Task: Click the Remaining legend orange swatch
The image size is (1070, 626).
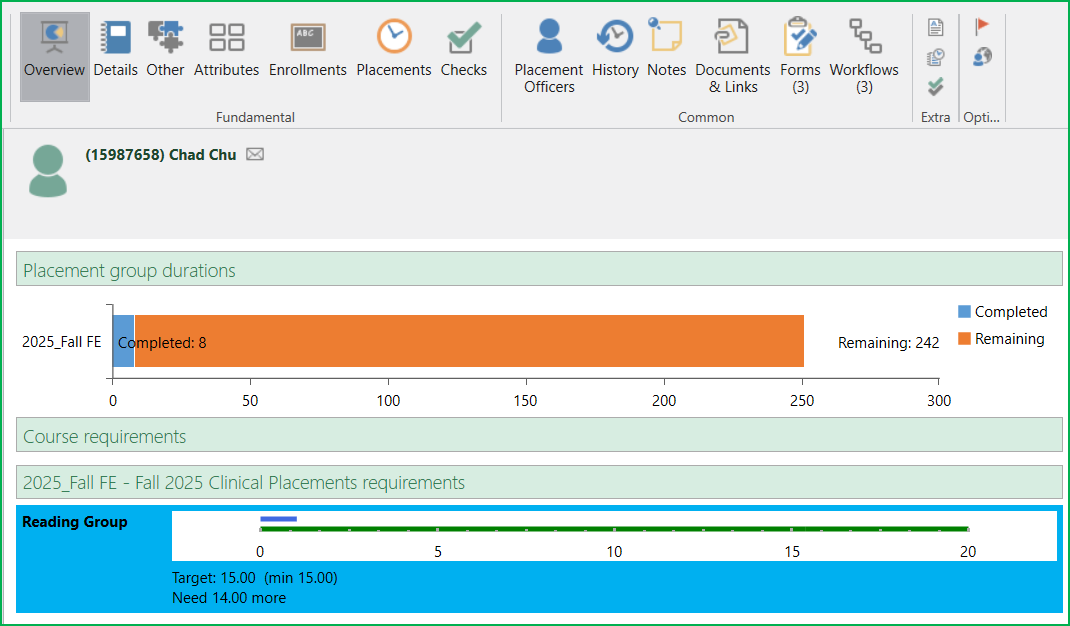Action: [x=964, y=339]
